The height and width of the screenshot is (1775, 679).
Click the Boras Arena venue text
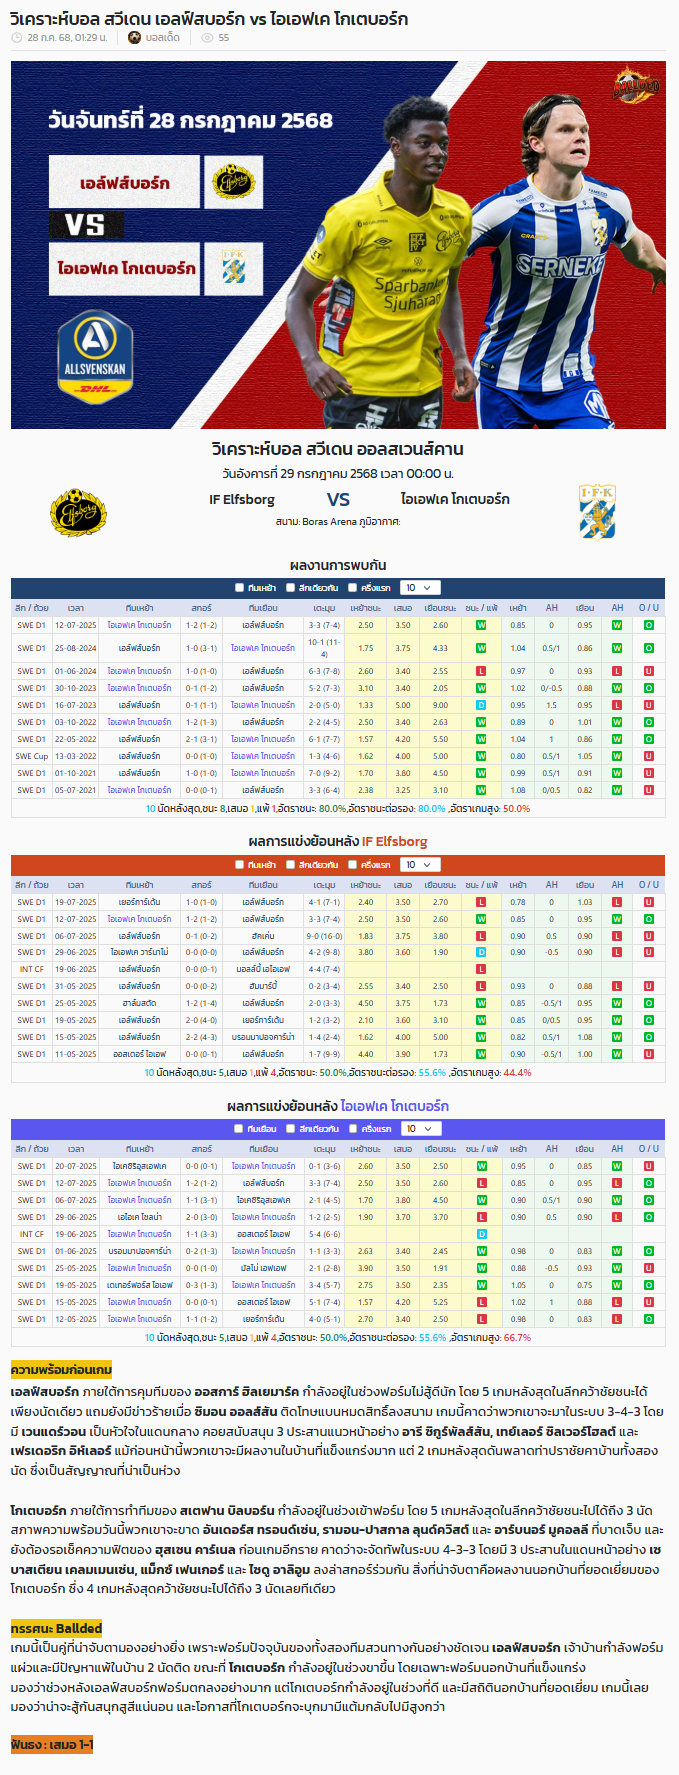(x=329, y=522)
